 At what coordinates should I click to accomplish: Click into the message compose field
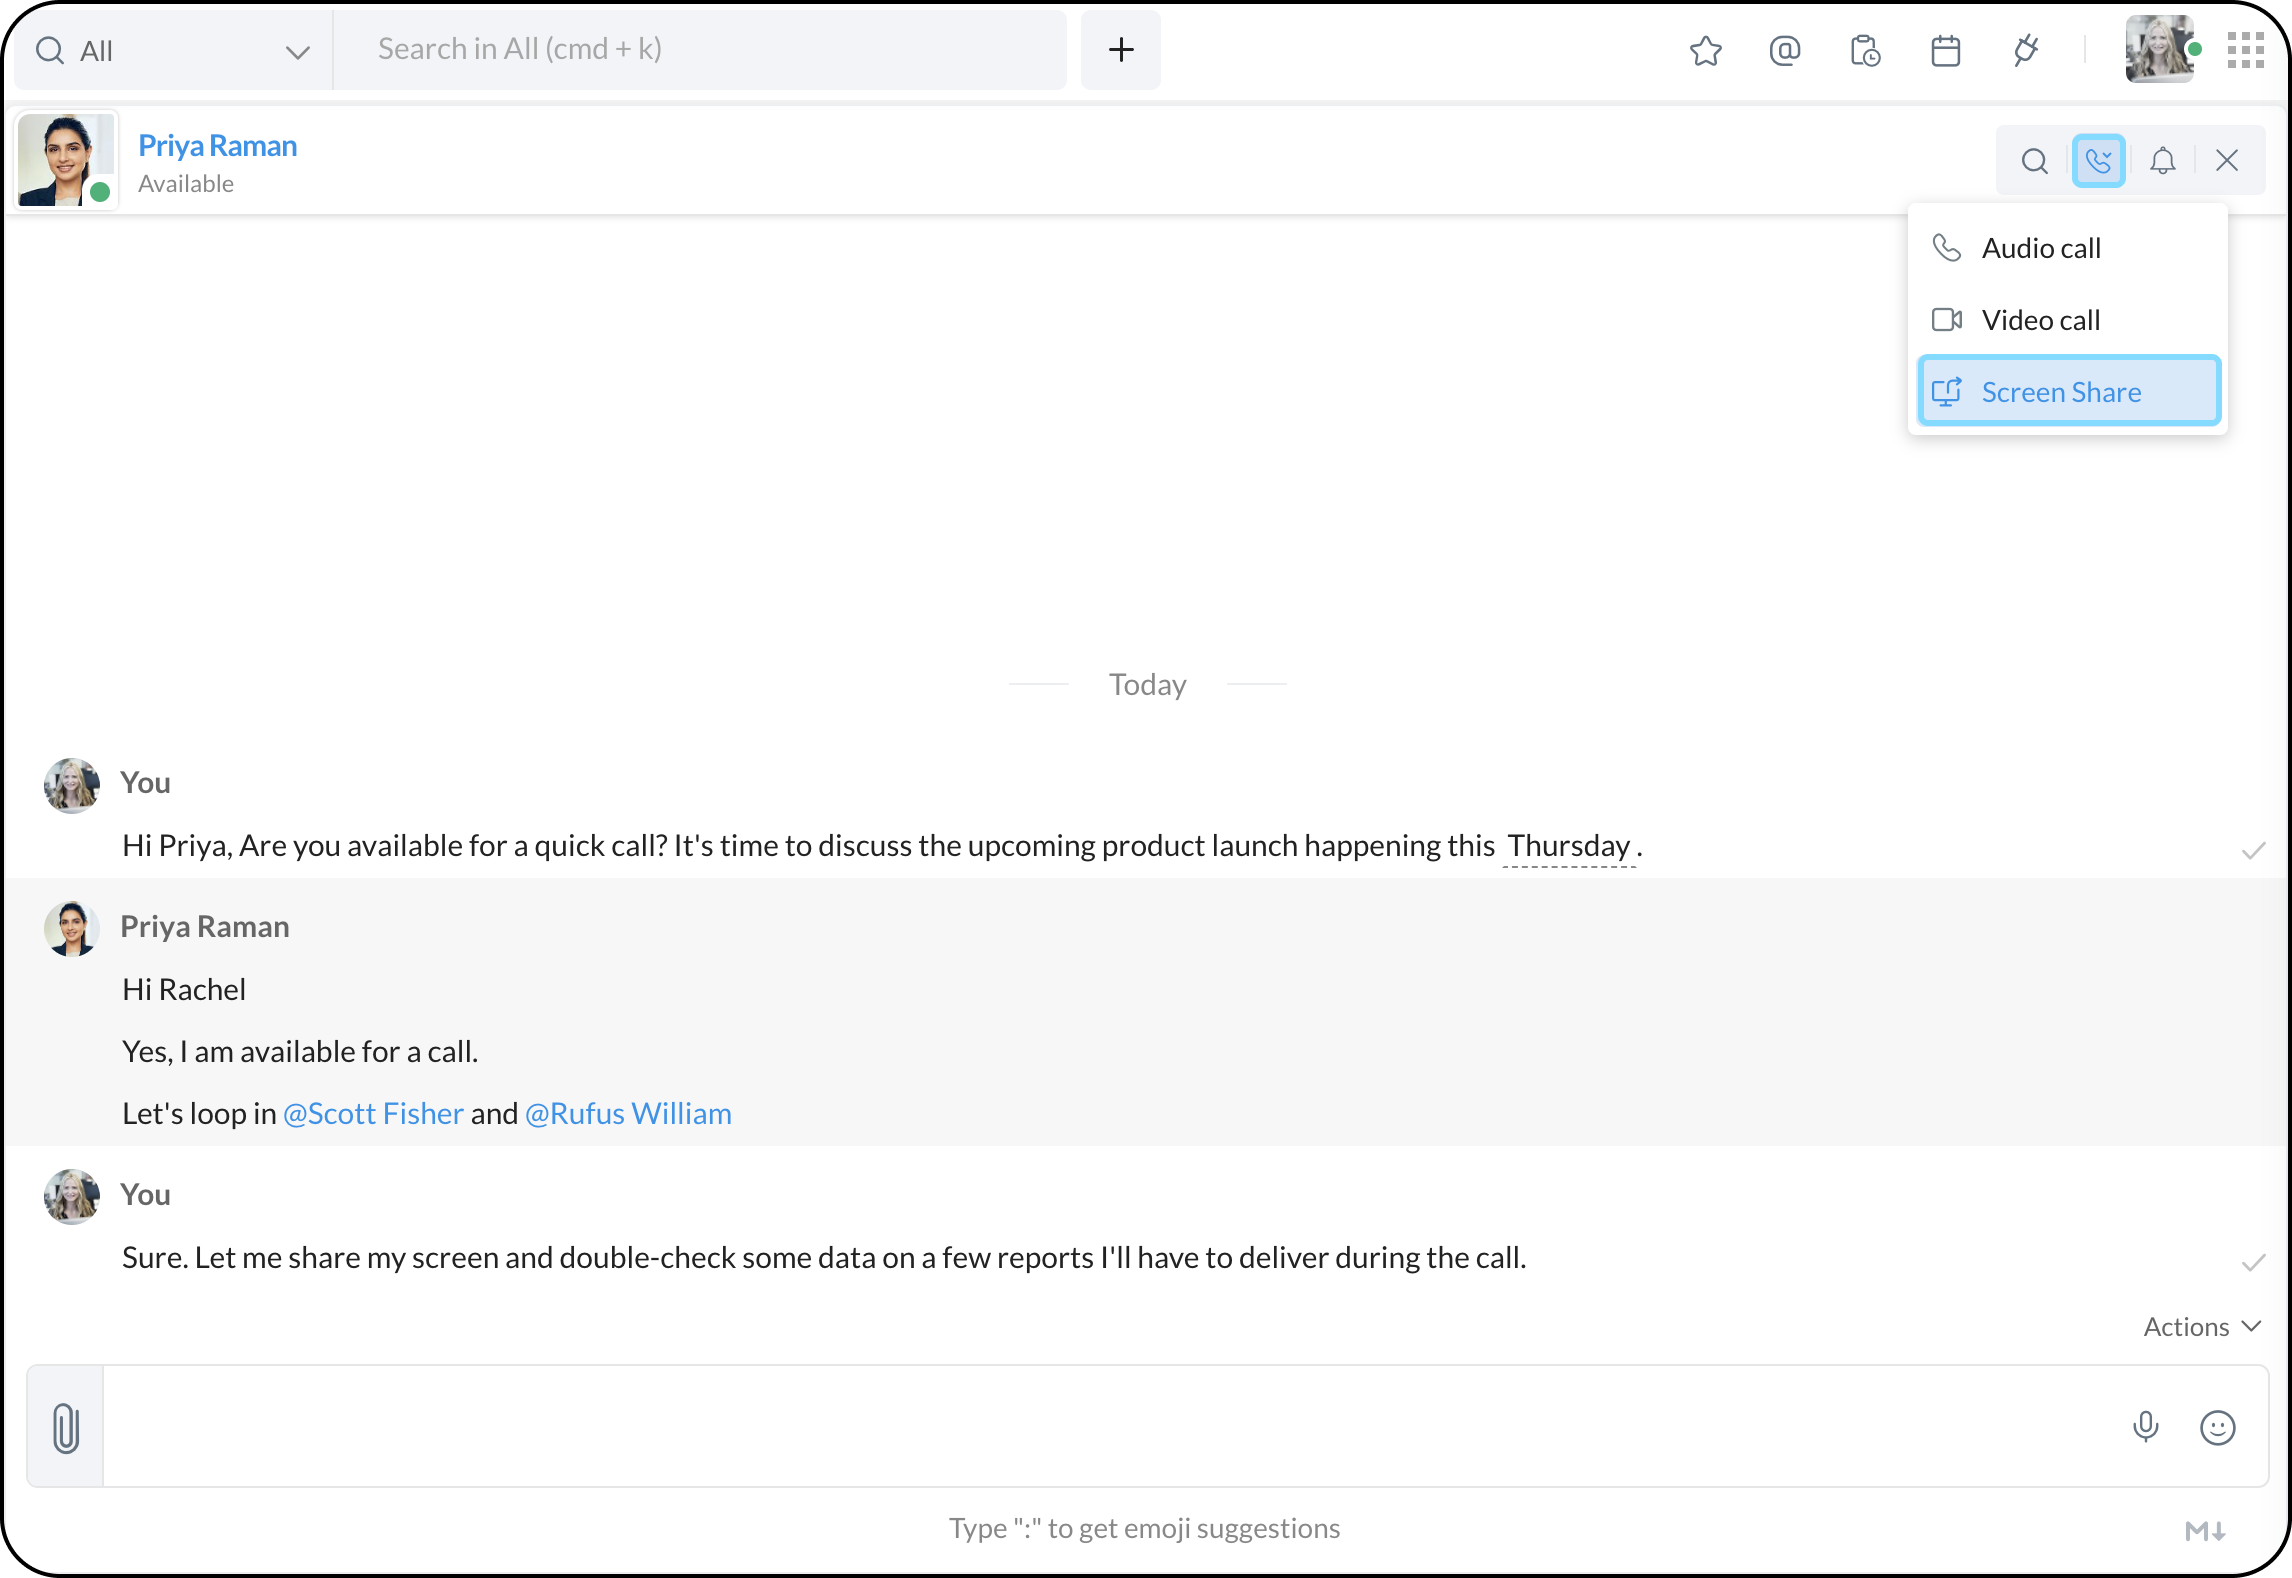point(1100,1427)
